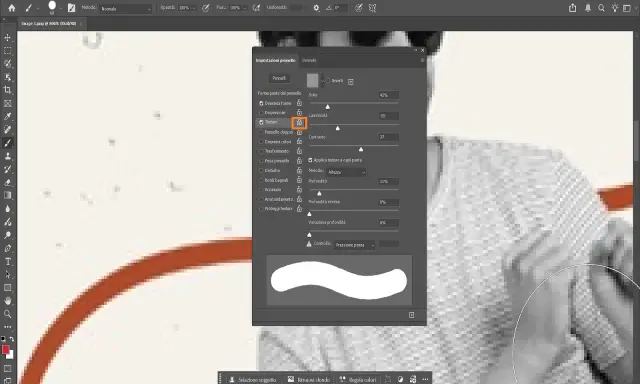Select the Eyedropper tool
Screen dimensions: 640x384
(7, 116)
